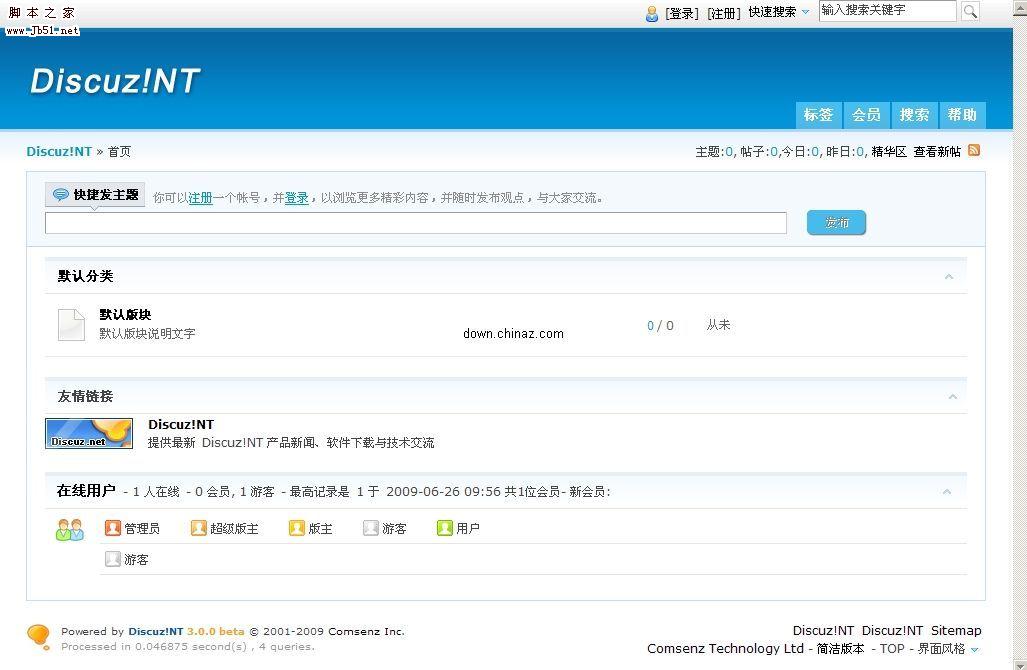Viewport: 1027px width, 670px height.
Task: Click the Sitemap footer link
Action: click(x=956, y=631)
